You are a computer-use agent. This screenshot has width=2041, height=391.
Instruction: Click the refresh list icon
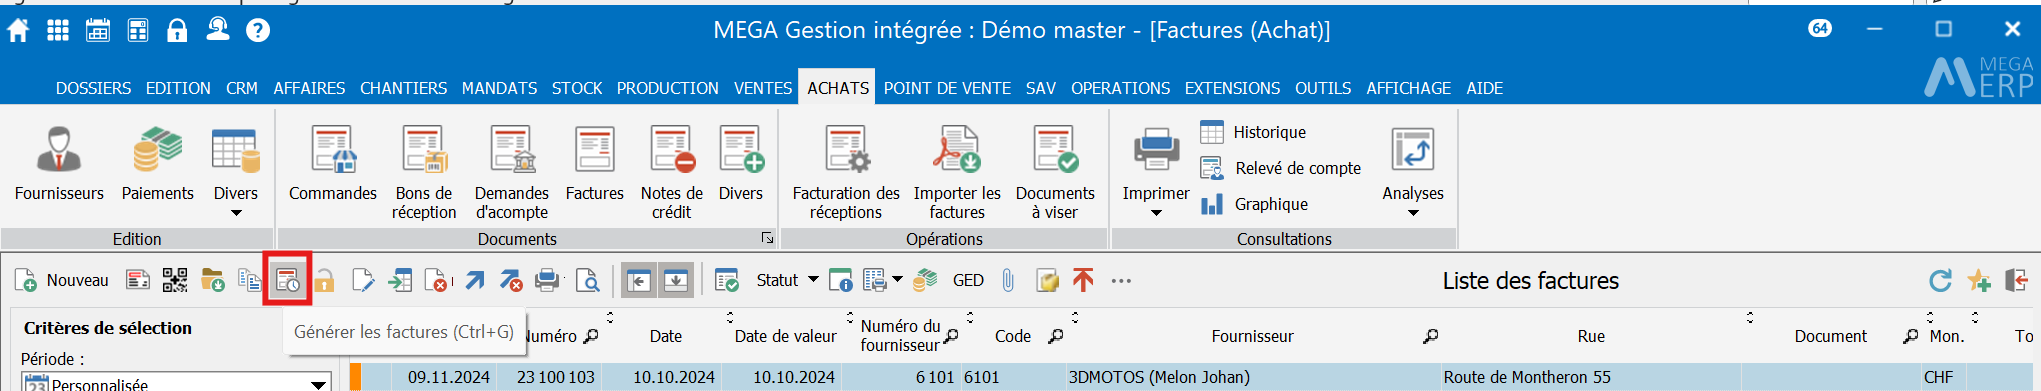pos(1940,281)
